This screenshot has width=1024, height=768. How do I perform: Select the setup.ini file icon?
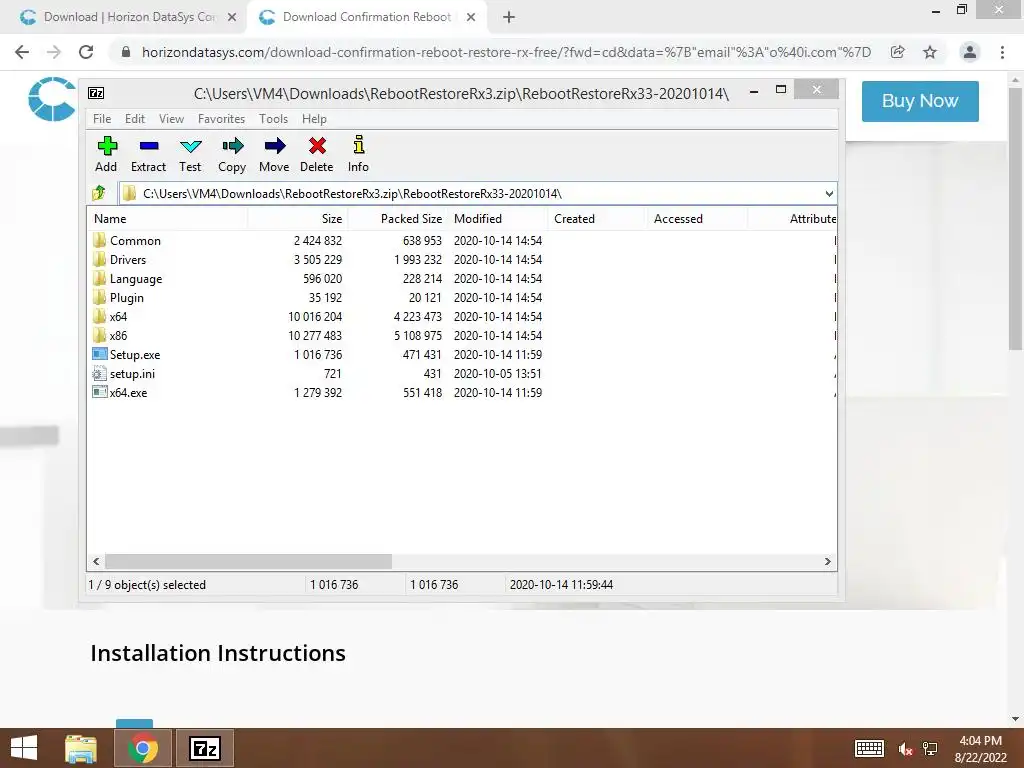99,374
